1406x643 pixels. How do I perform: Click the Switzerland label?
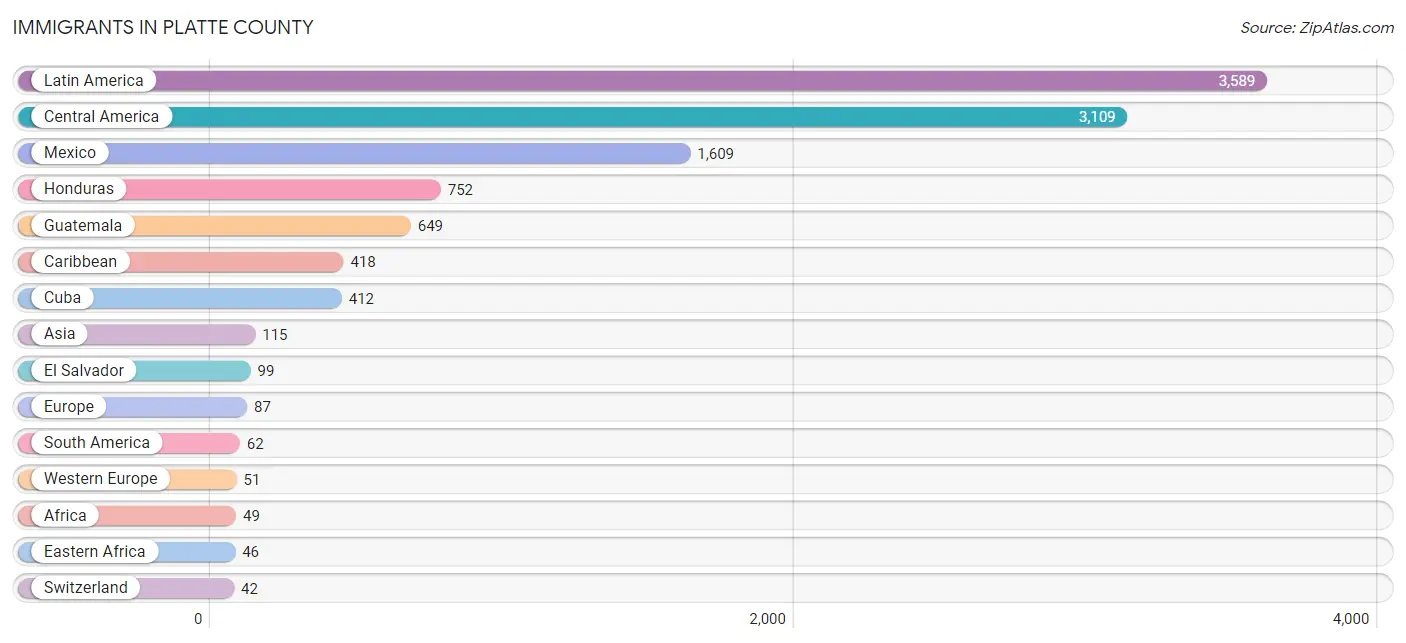[x=85, y=588]
